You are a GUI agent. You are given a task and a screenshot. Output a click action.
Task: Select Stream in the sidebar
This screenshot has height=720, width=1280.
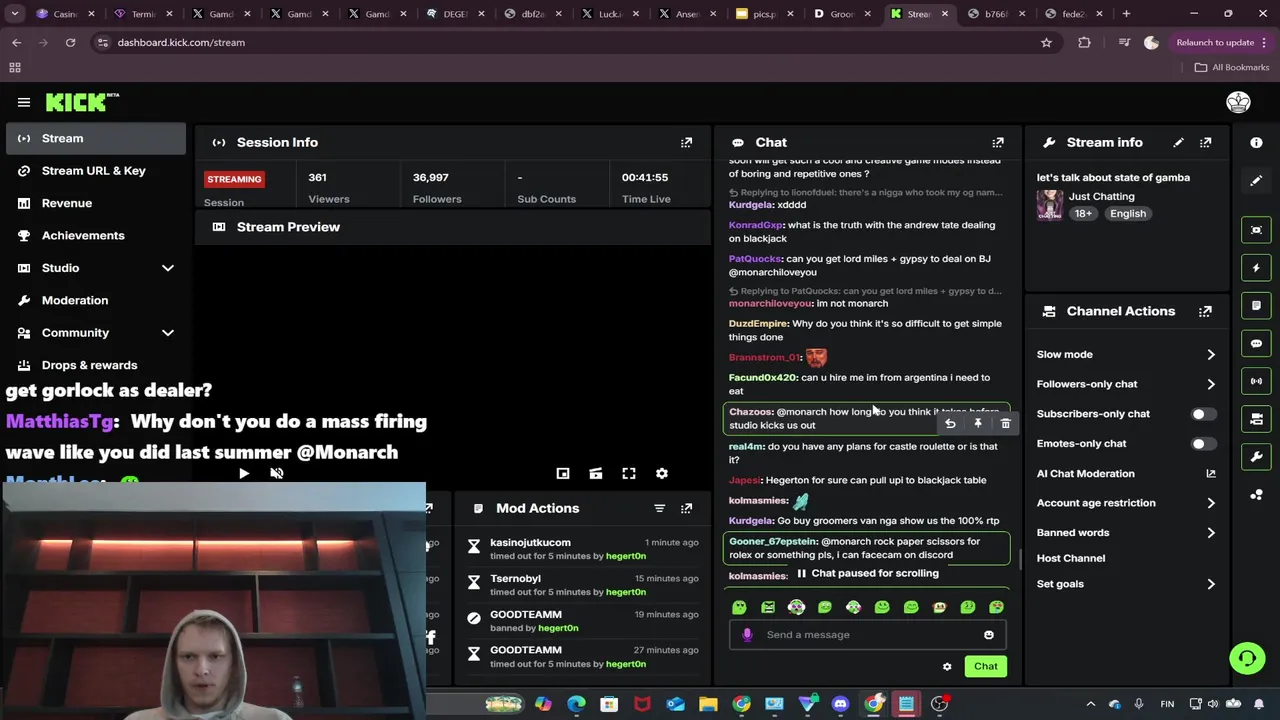point(96,139)
